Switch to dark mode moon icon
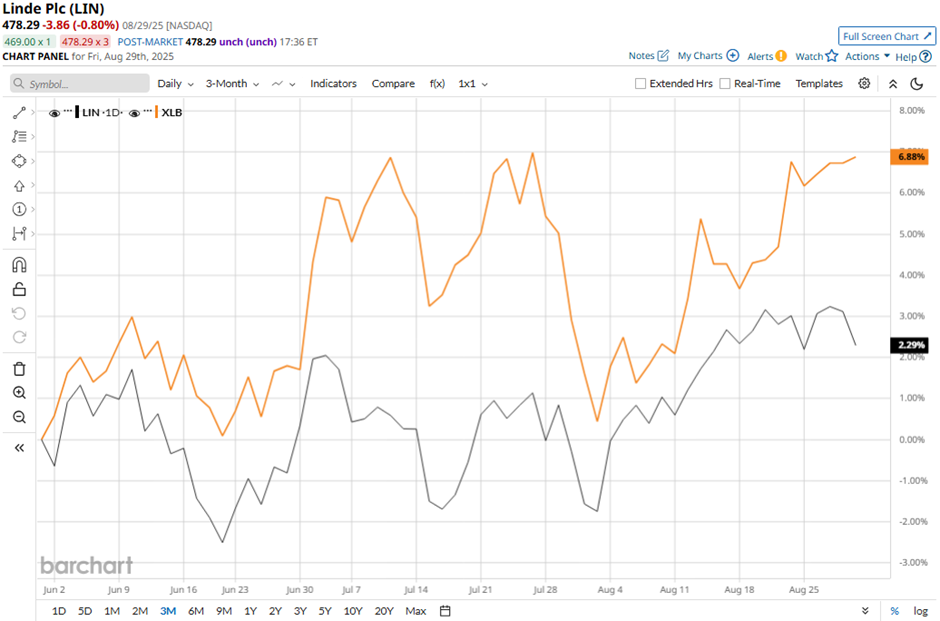The image size is (940, 621). [917, 84]
